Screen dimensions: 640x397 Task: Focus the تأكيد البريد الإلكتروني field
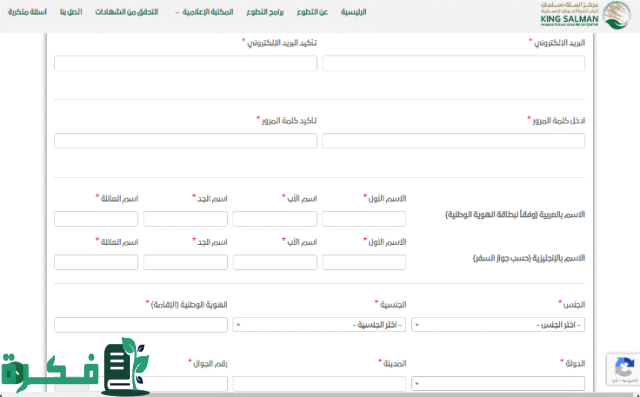(185, 63)
